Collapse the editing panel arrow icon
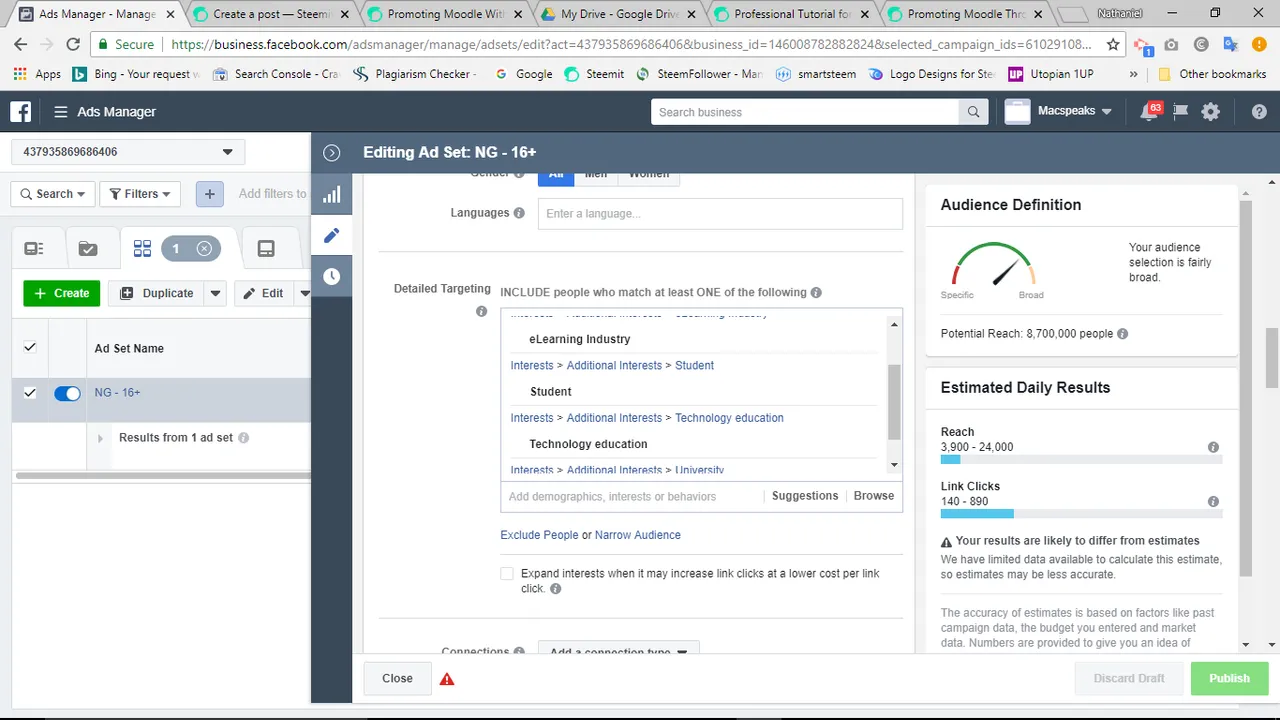Screen dimensions: 1280x720 (332, 152)
